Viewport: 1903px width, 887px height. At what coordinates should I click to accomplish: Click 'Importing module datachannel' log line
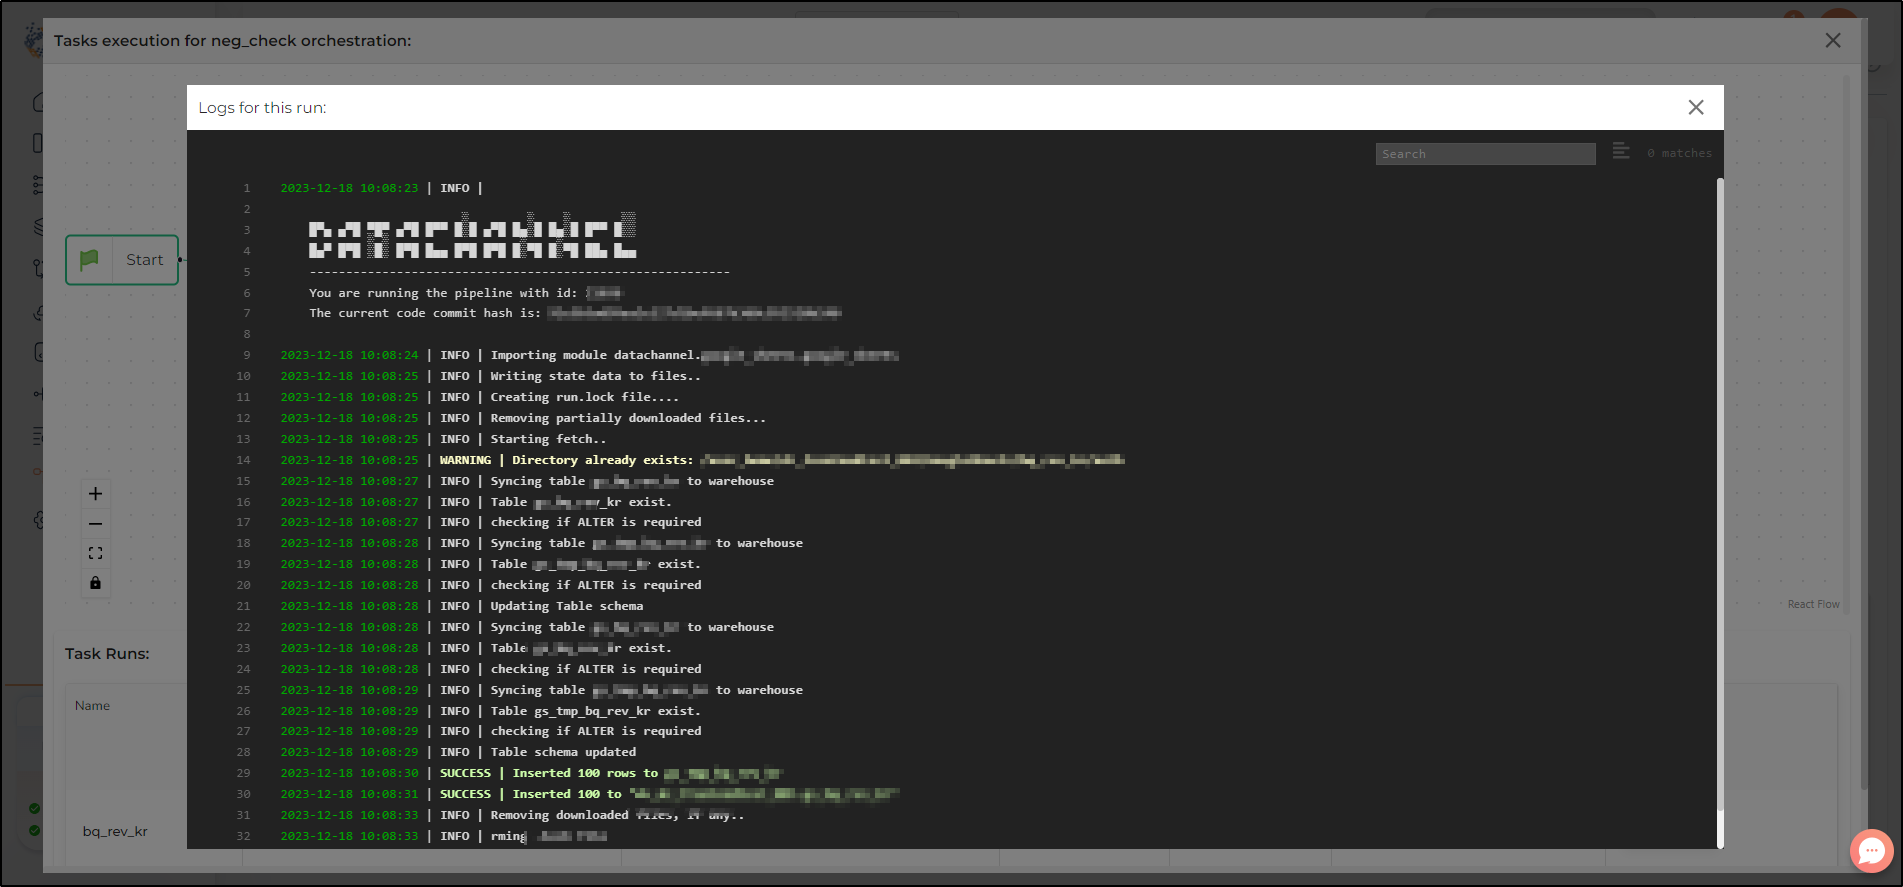point(589,355)
